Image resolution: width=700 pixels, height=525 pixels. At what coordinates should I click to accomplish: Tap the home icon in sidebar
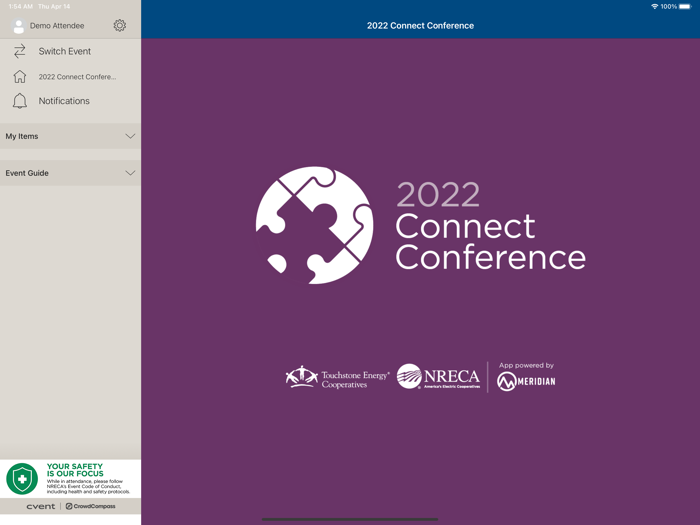pyautogui.click(x=20, y=76)
